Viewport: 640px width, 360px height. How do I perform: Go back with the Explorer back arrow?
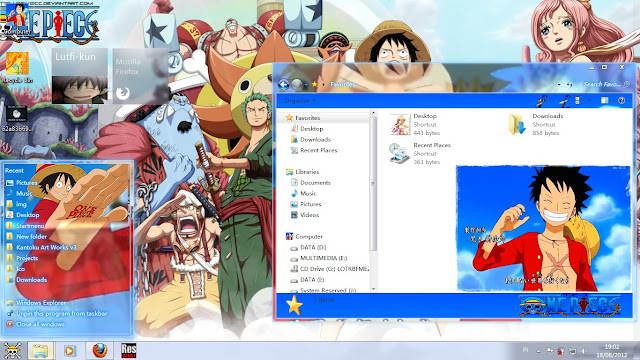coord(284,84)
